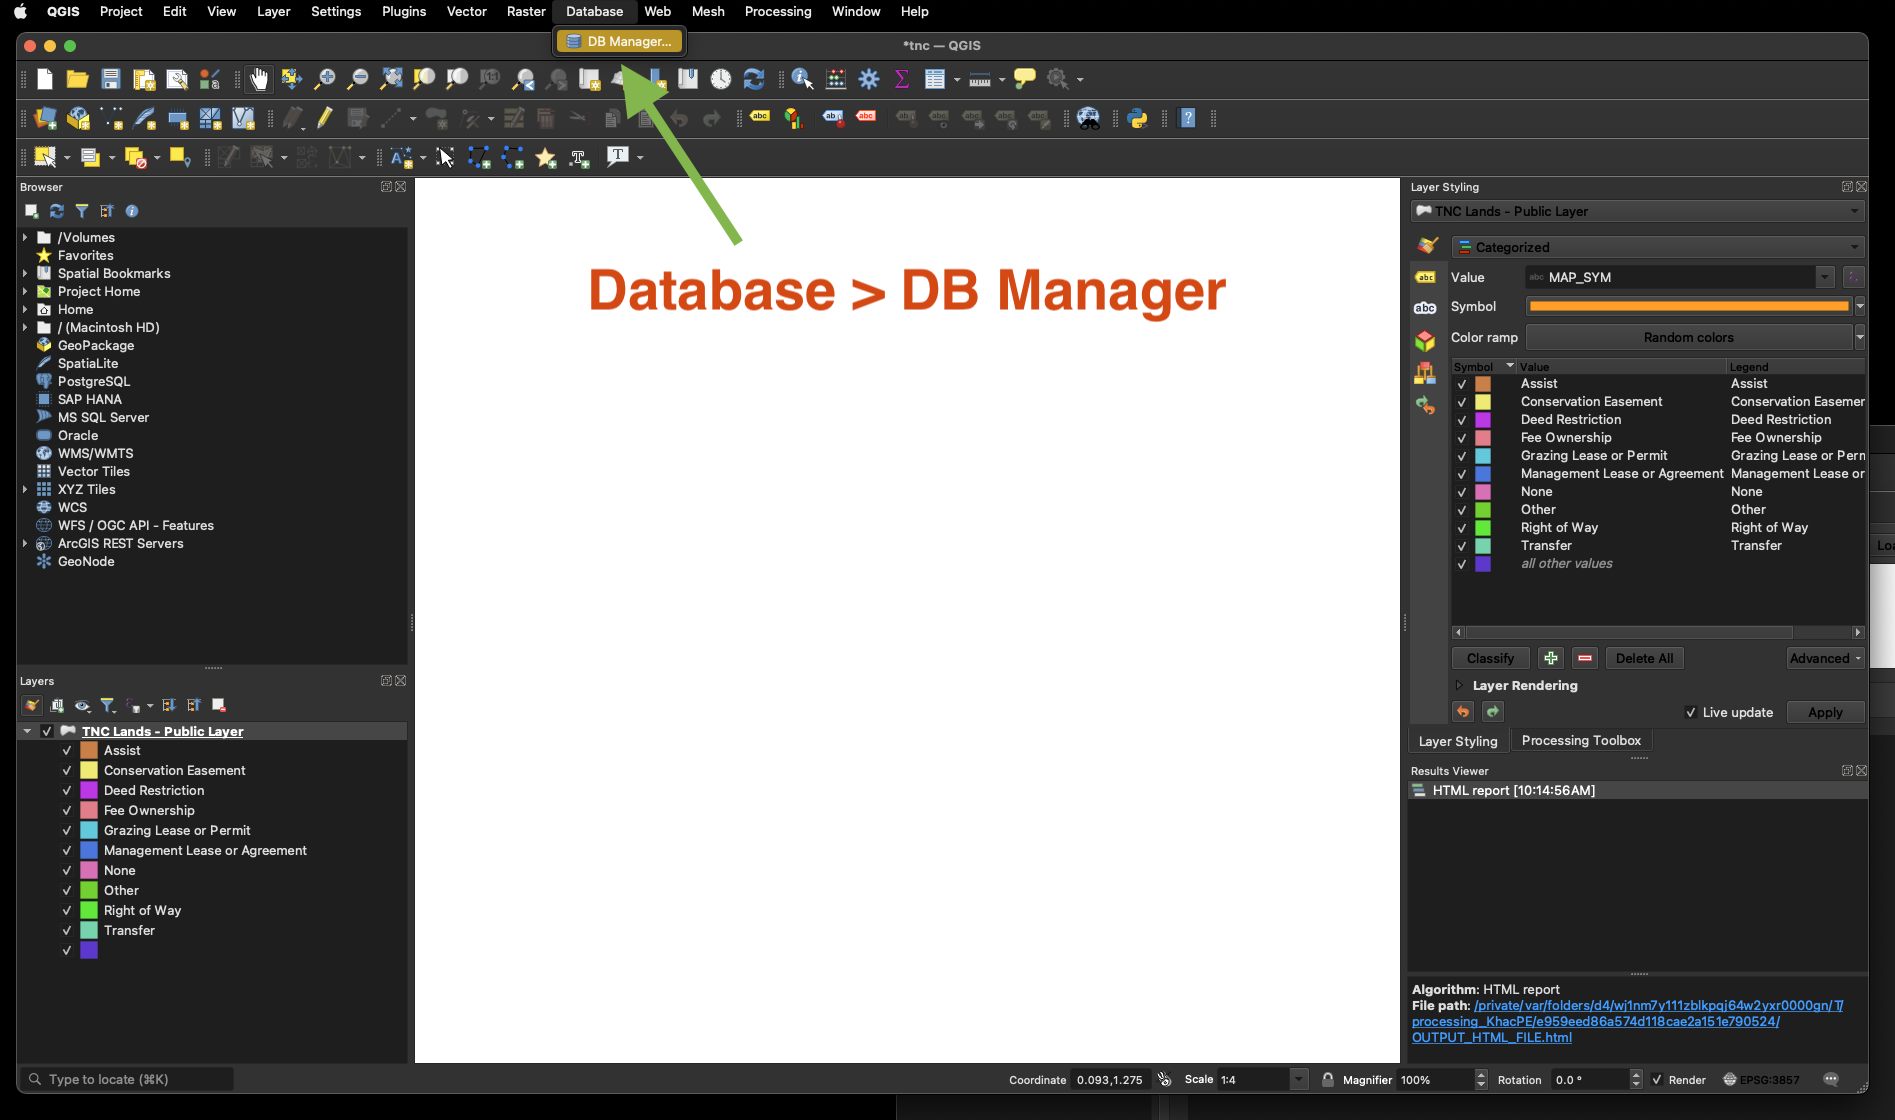Open 3D View tab in Layer Styling

tap(1425, 341)
